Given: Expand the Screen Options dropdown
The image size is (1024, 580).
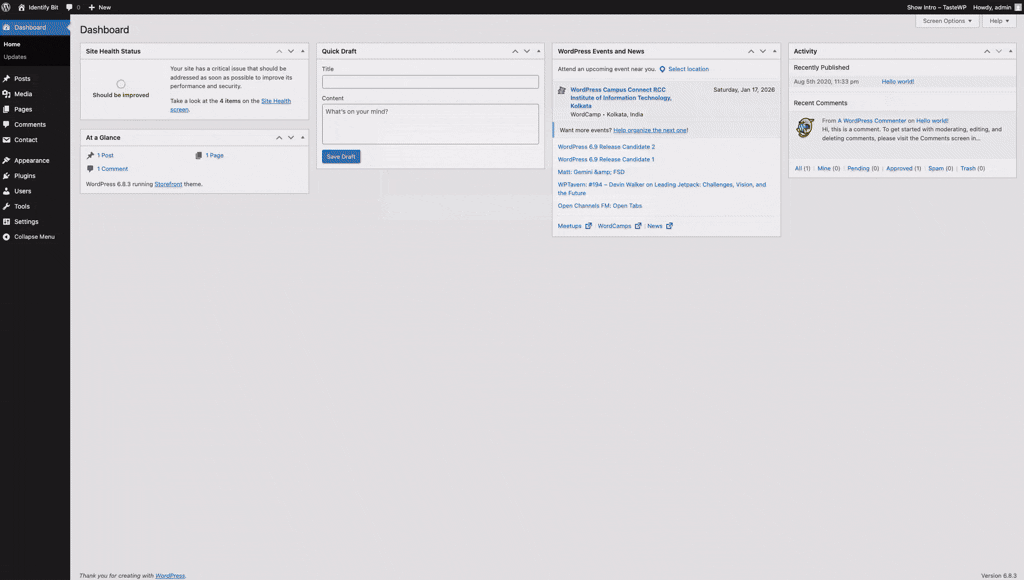Looking at the screenshot, I should [947, 21].
